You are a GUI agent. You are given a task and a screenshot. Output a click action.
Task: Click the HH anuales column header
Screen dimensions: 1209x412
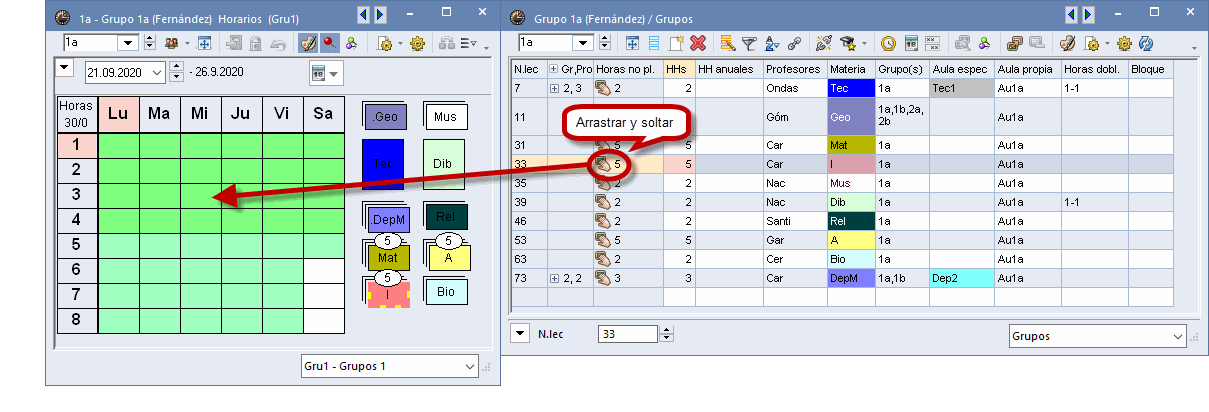coord(729,69)
